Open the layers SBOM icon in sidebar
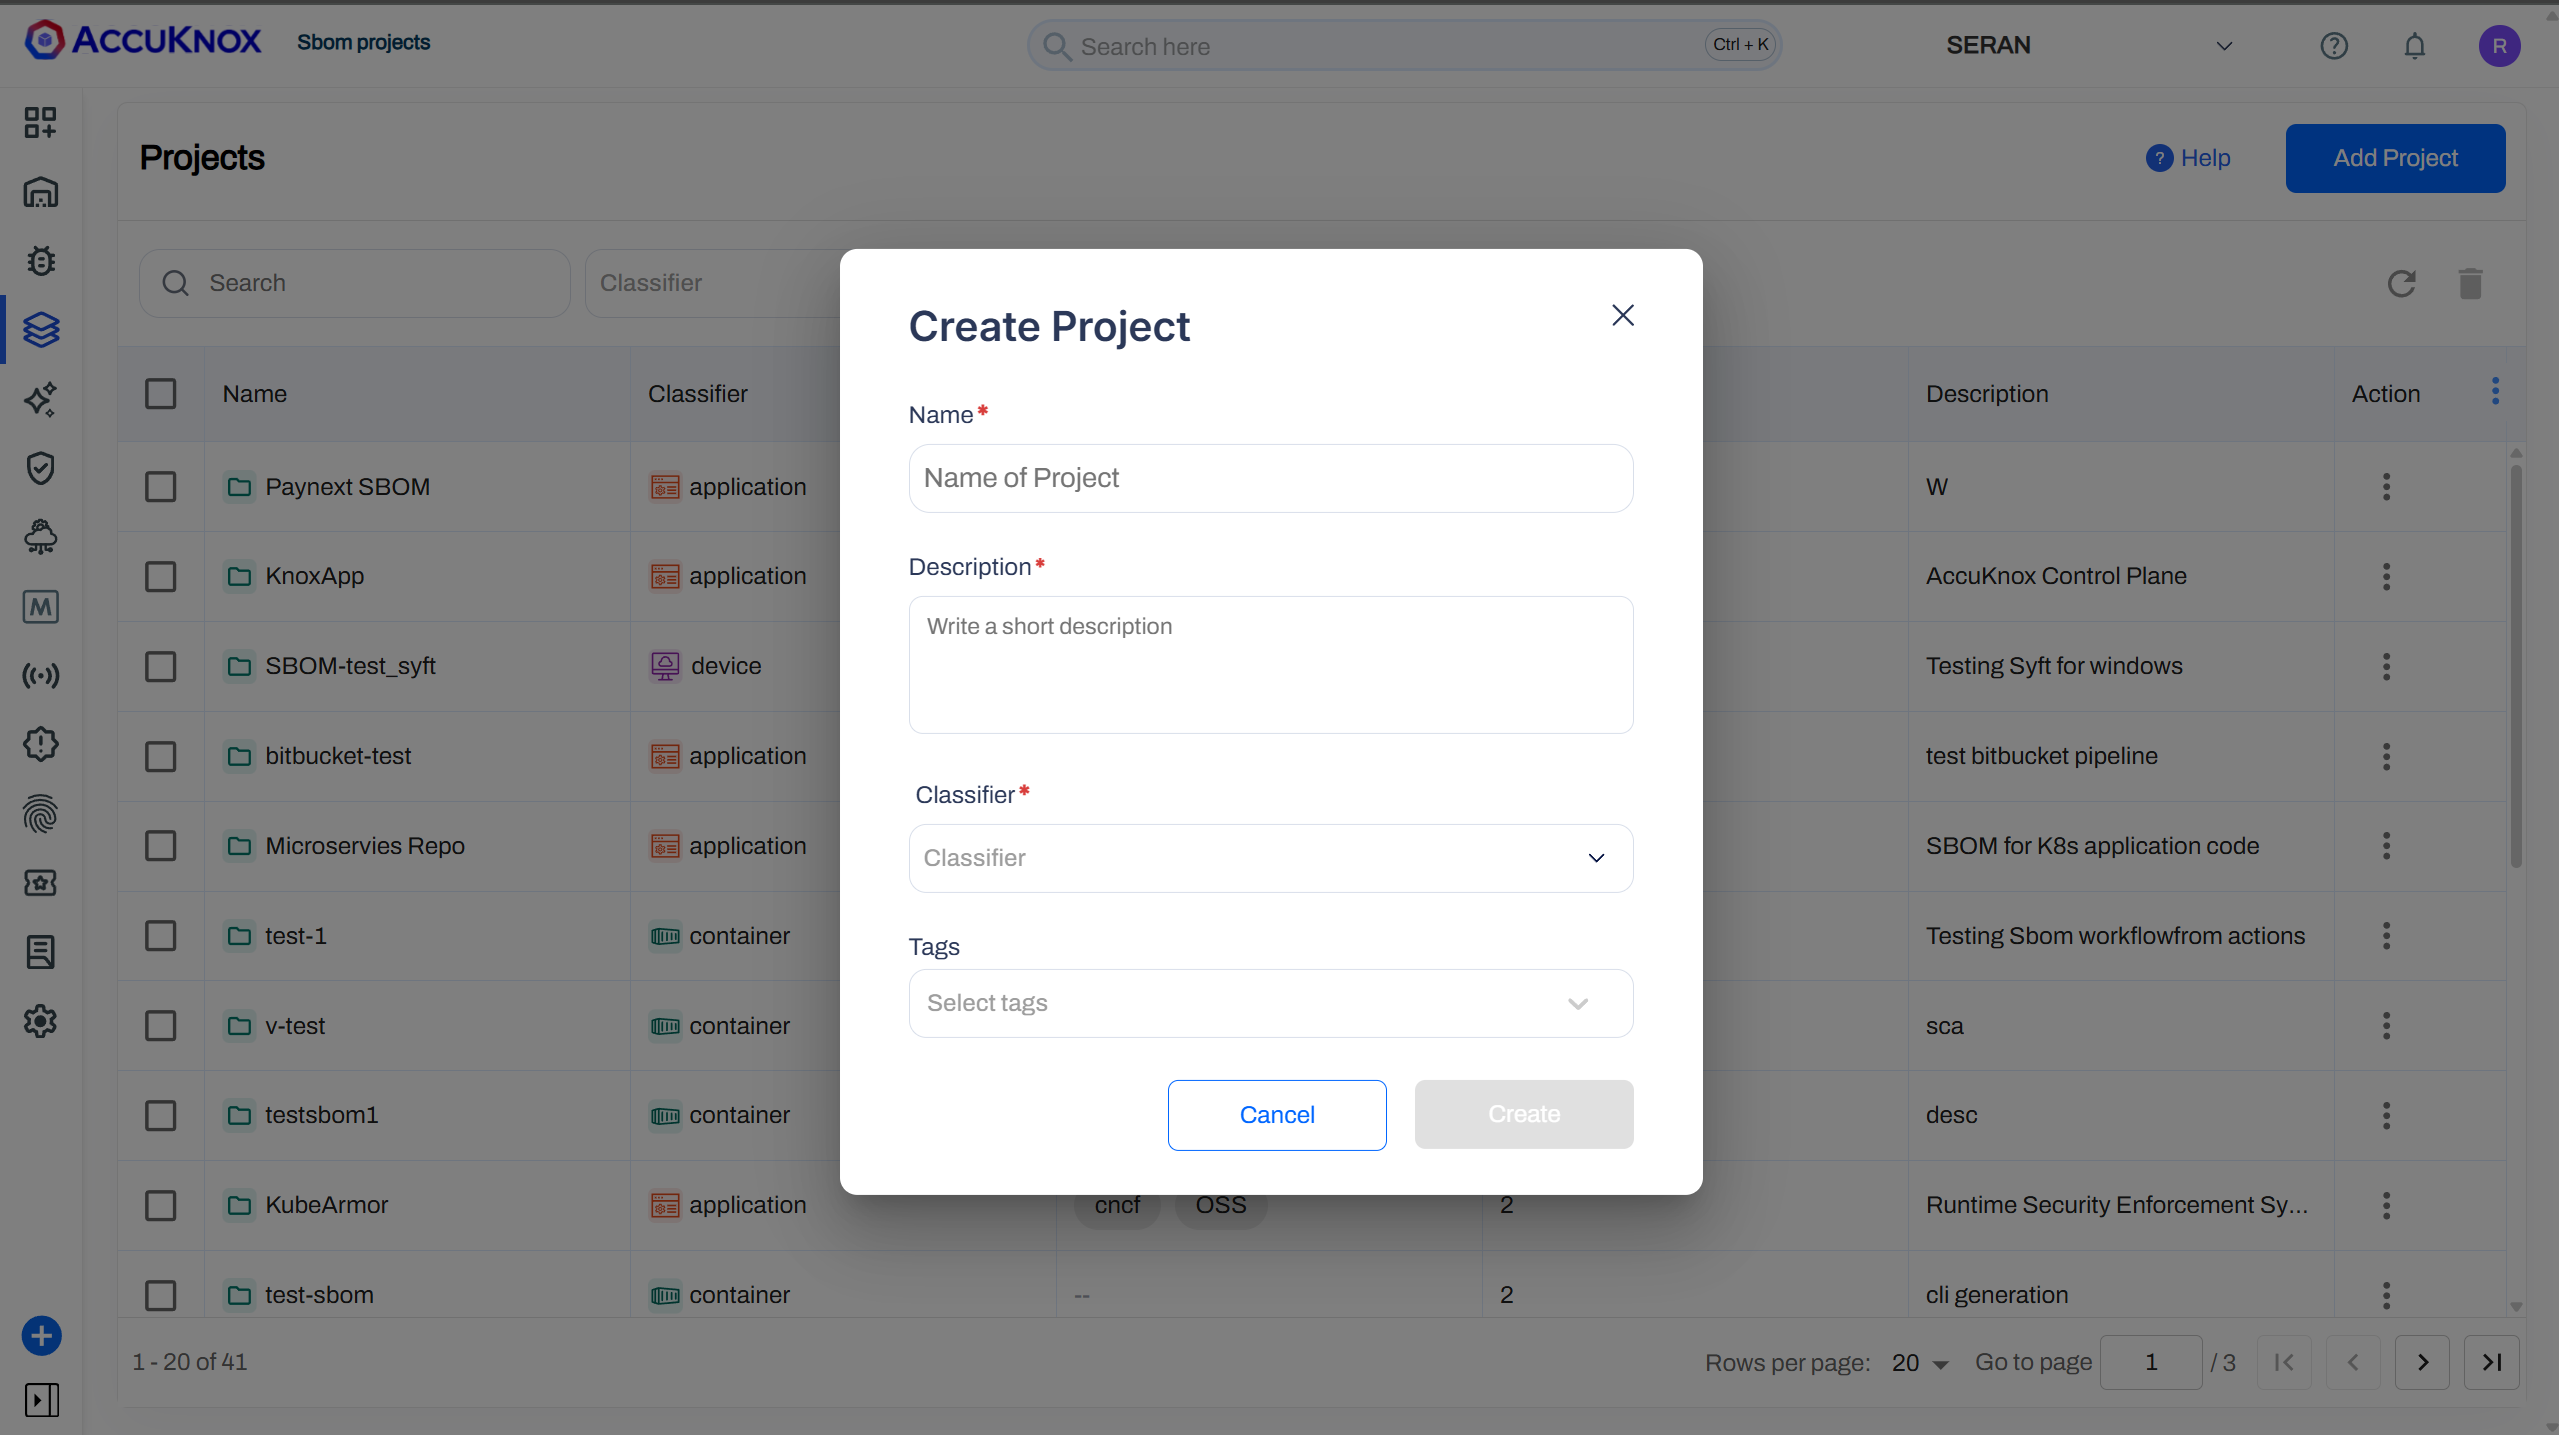 (40, 330)
